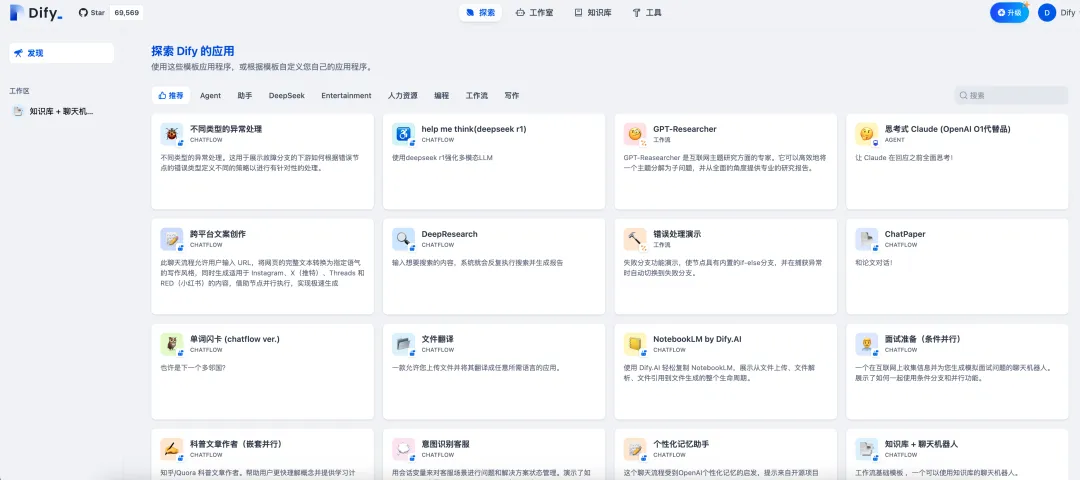Click the help me think accessibility icon
Image resolution: width=1080 pixels, height=480 pixels.
click(403, 134)
